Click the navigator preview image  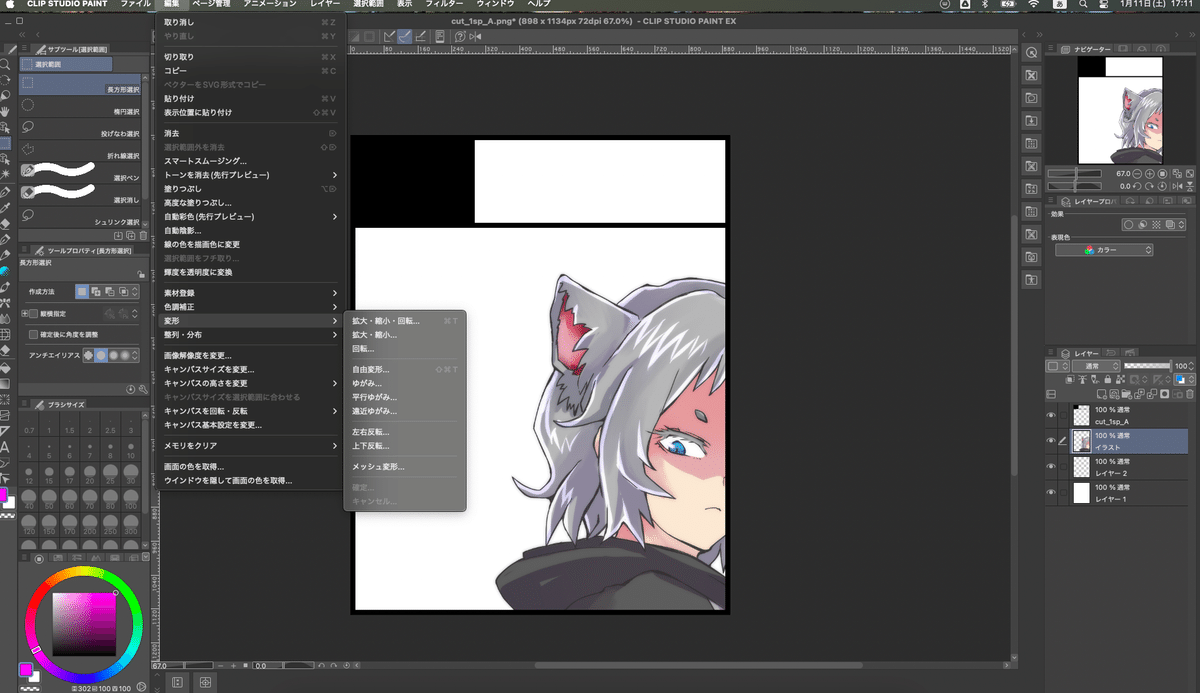pyautogui.click(x=1119, y=108)
